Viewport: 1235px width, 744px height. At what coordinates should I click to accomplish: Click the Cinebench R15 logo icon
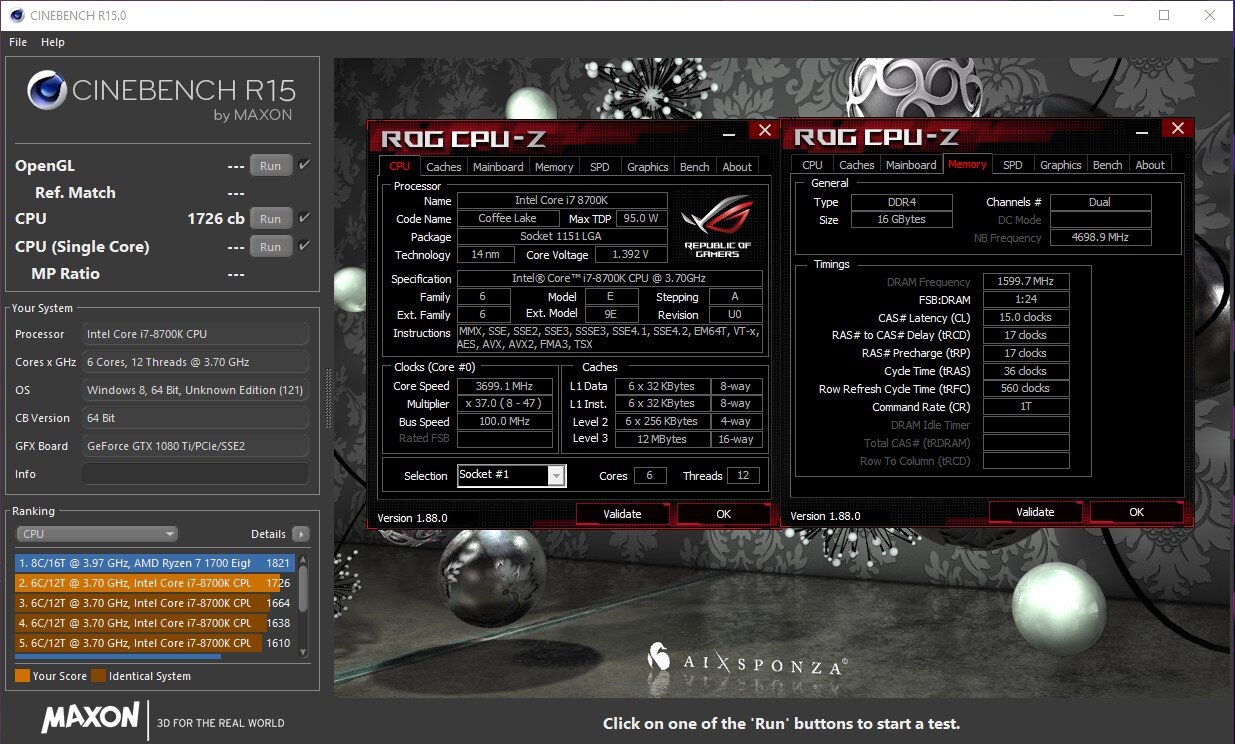[x=46, y=90]
